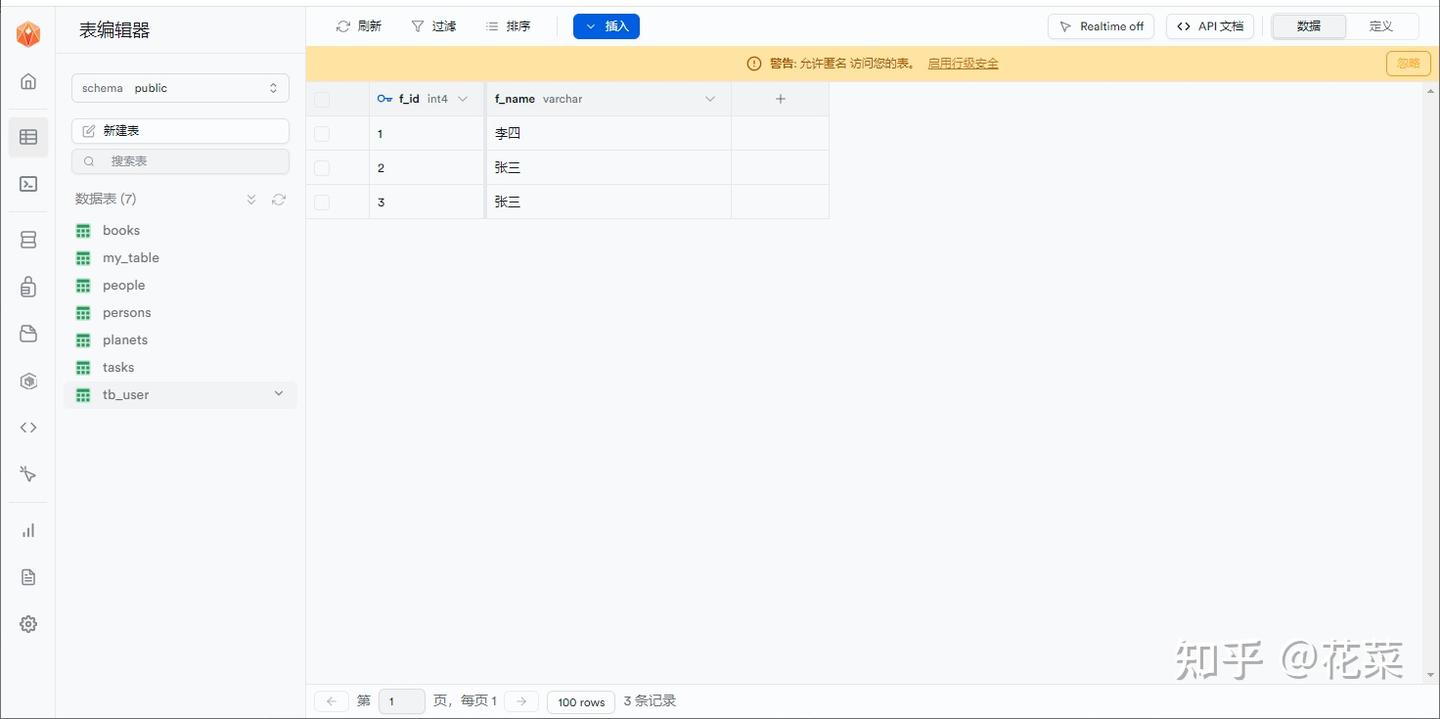Open project Settings with the gear icon
Viewport: 1440px width, 719px height.
coord(27,623)
